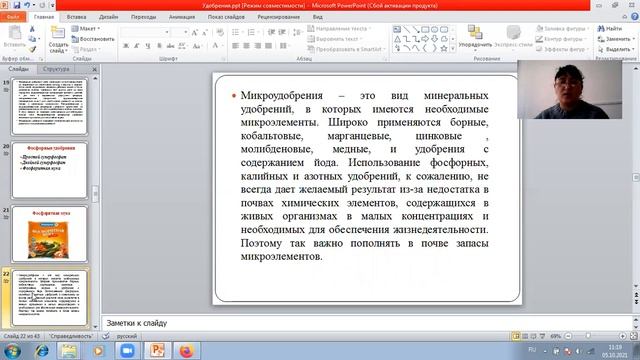Toggle italic formatting

point(137,46)
